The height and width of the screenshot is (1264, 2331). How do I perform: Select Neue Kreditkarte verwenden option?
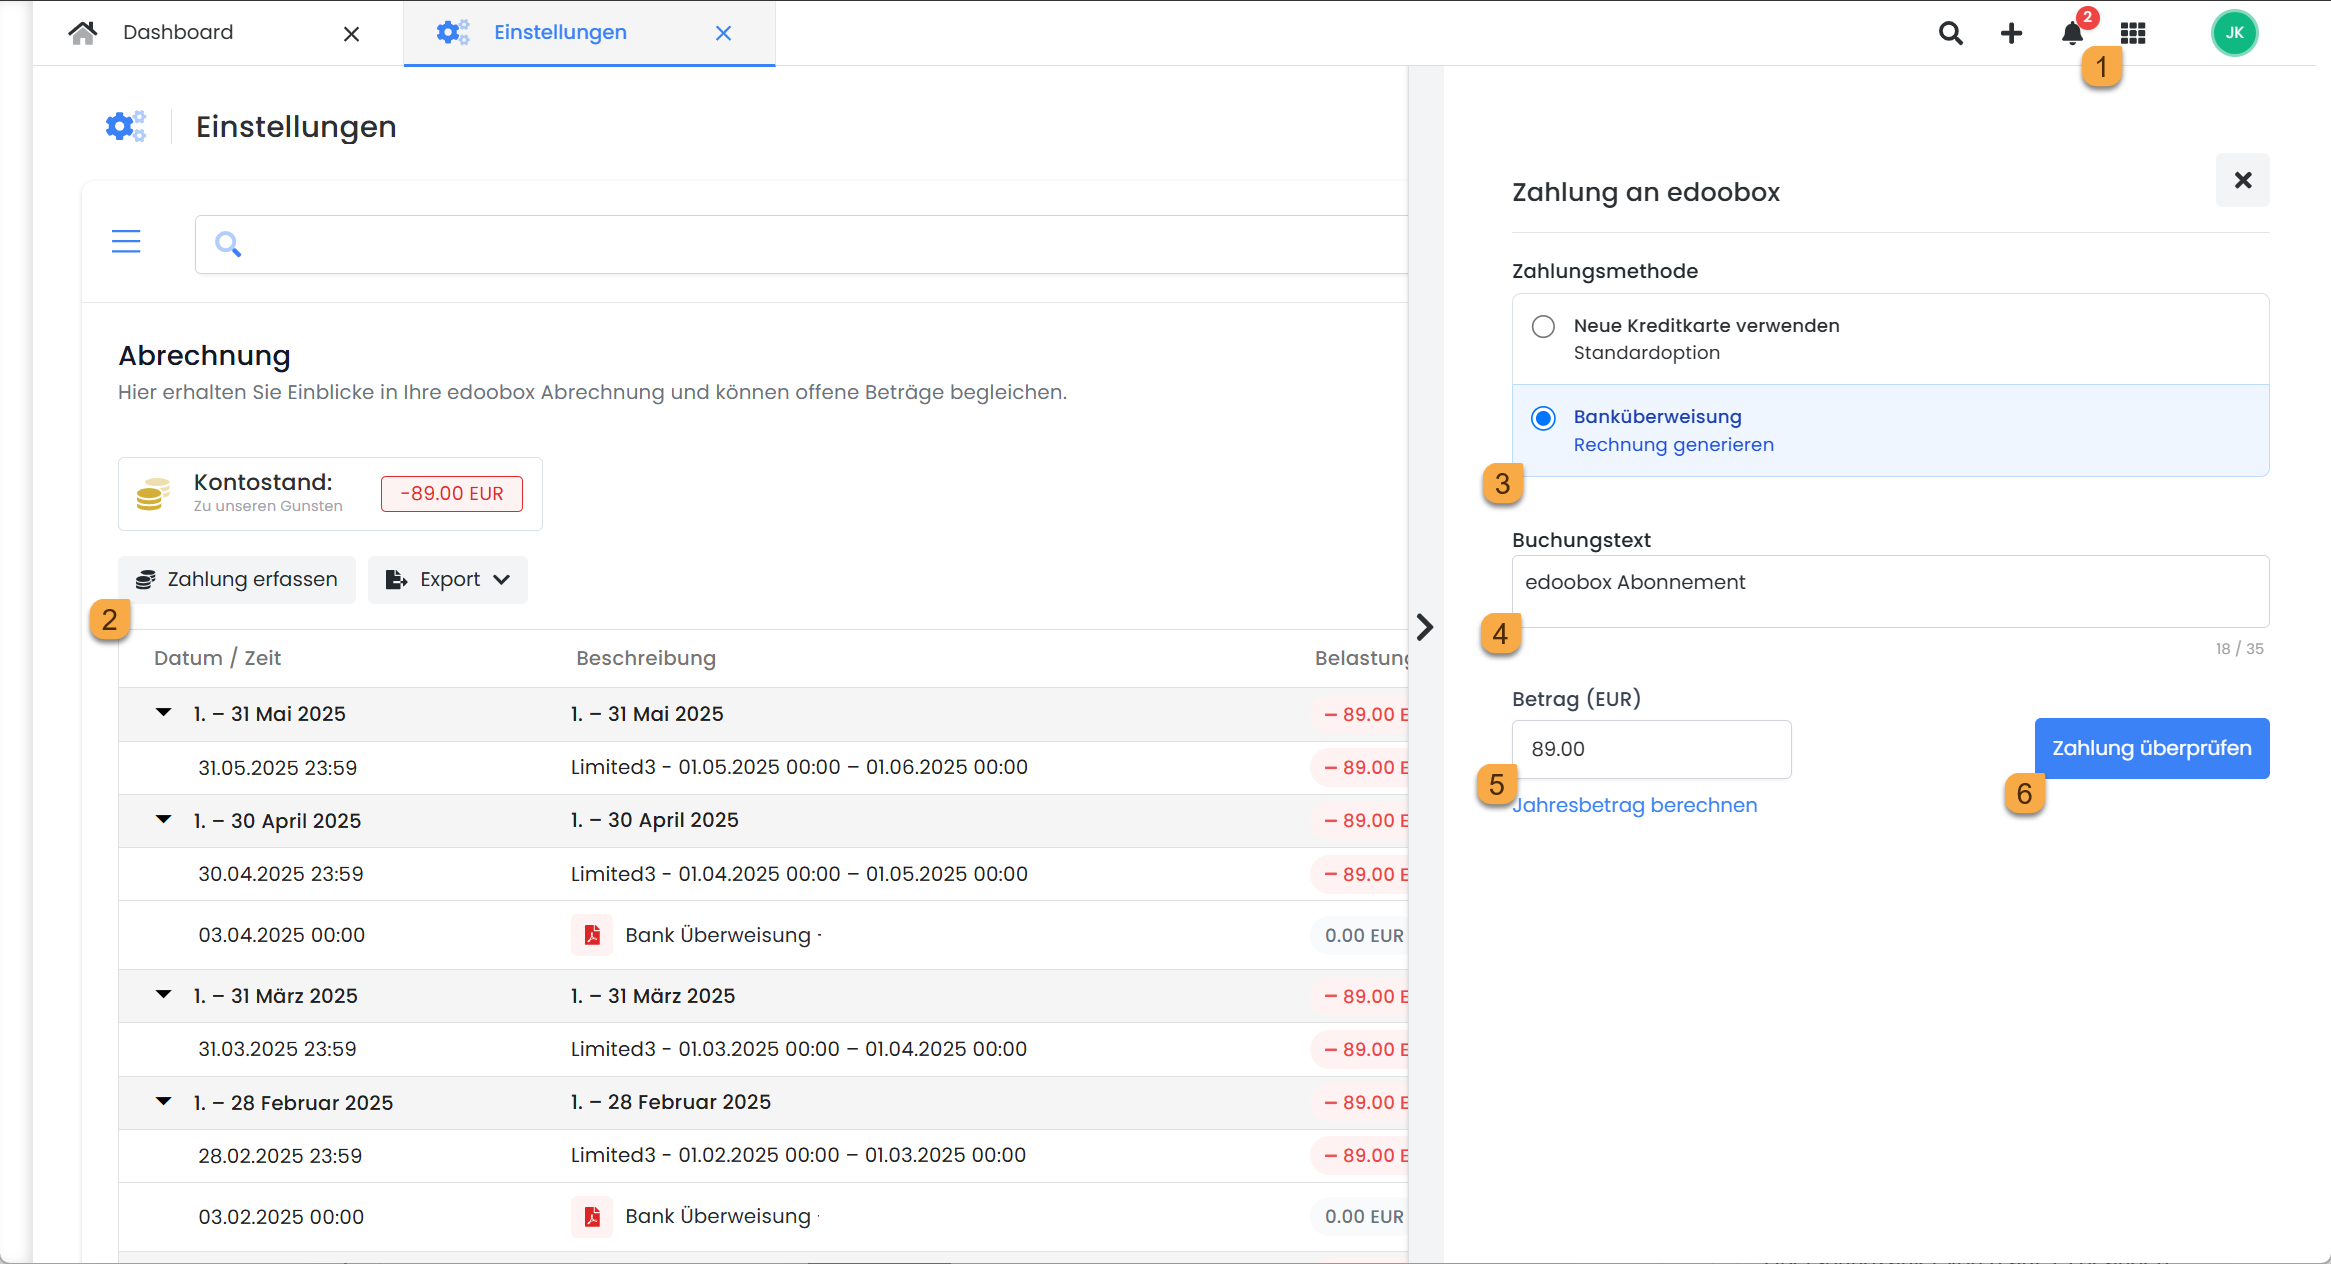pos(1543,326)
